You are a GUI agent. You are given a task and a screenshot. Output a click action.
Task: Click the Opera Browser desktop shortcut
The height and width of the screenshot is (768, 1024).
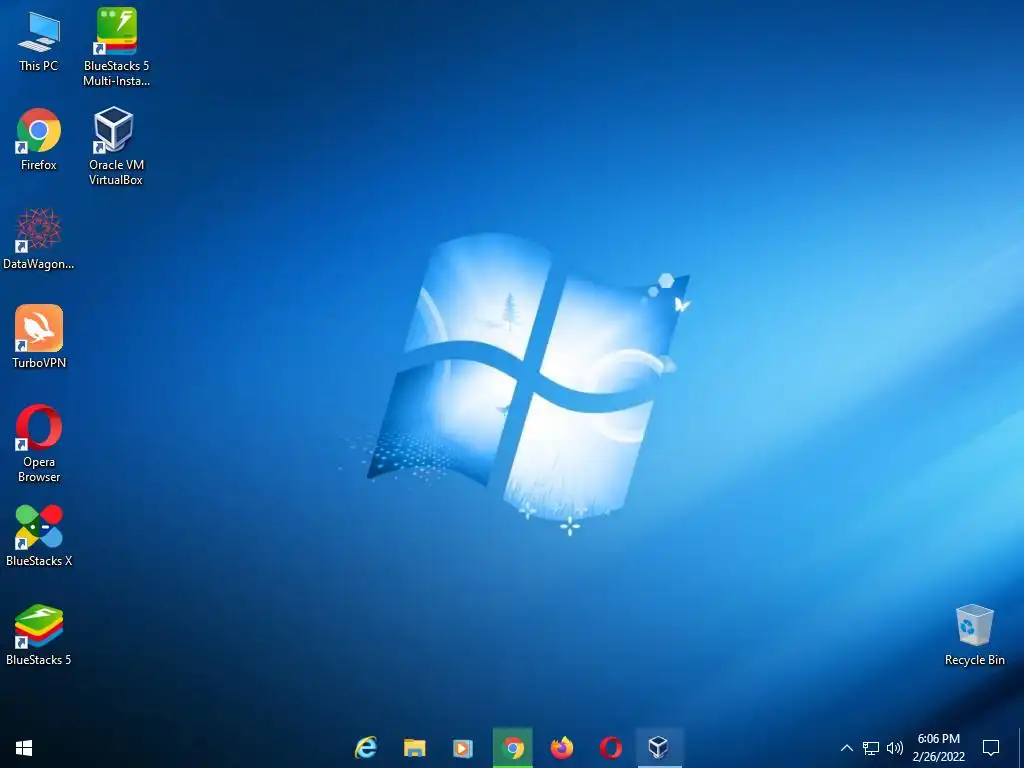coord(39,444)
